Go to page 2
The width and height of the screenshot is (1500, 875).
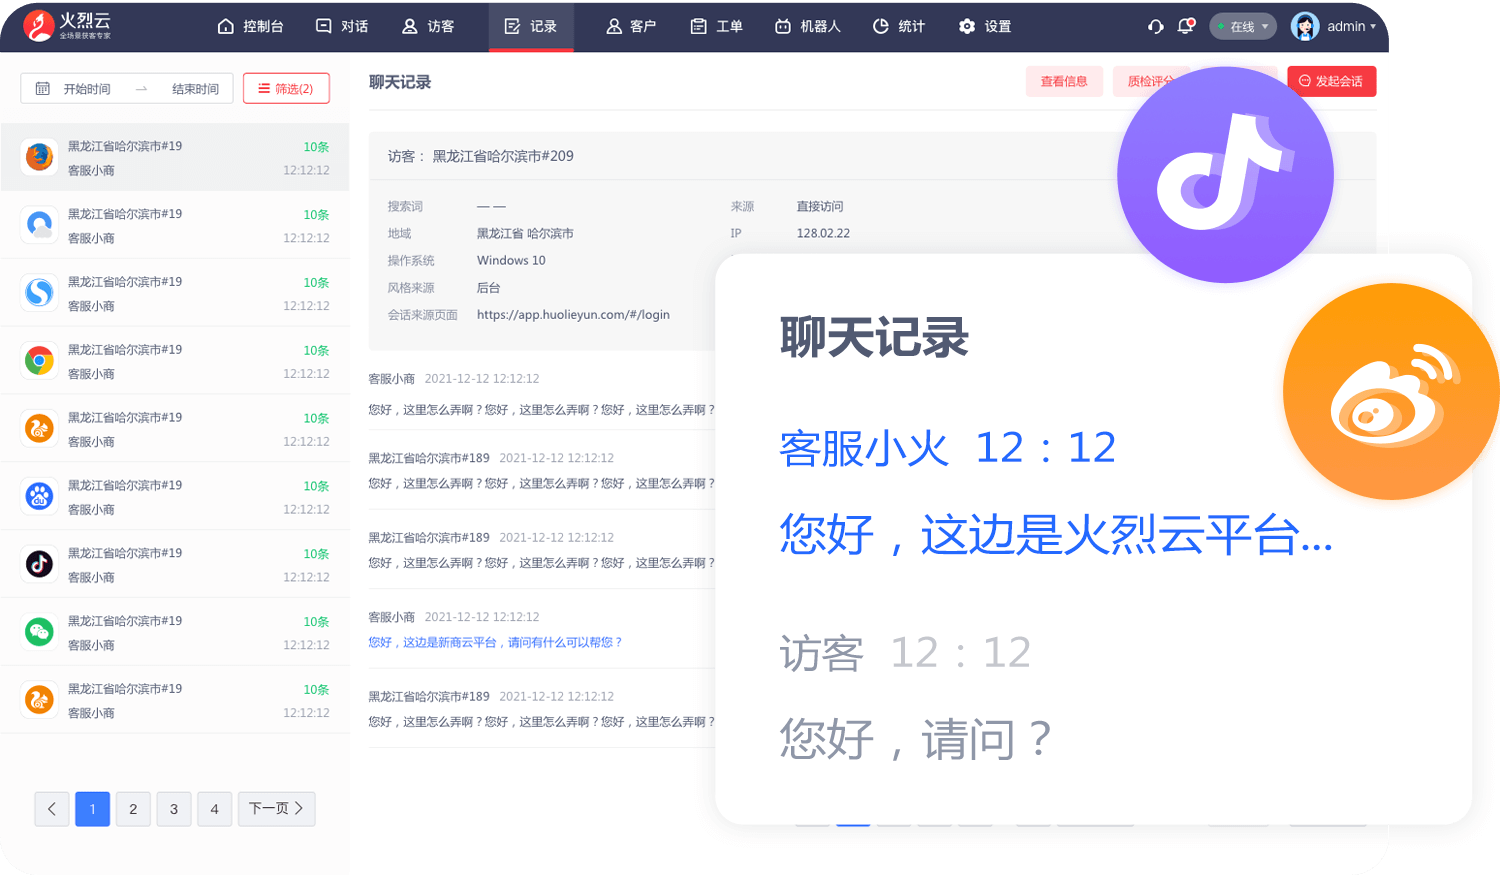tap(133, 809)
